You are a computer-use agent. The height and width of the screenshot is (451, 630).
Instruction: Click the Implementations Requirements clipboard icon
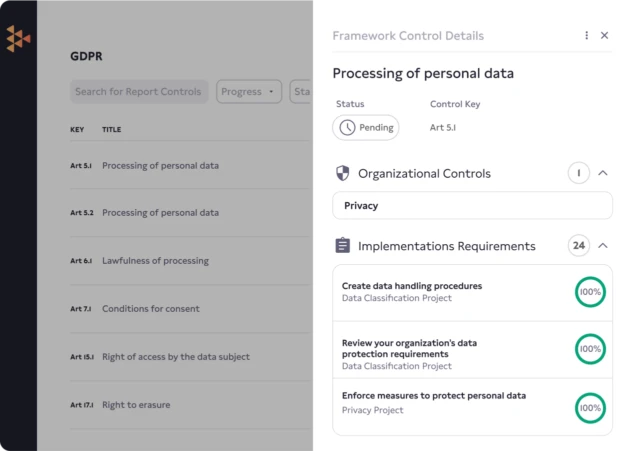pos(343,245)
